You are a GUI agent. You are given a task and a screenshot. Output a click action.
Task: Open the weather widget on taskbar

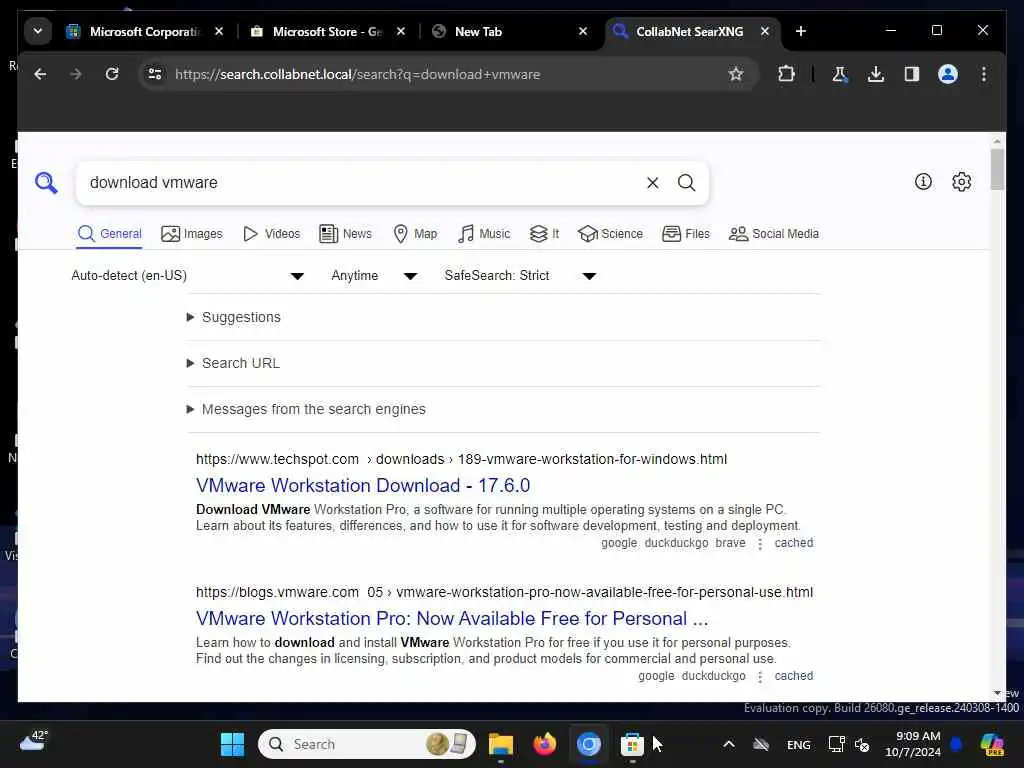pyautogui.click(x=34, y=742)
